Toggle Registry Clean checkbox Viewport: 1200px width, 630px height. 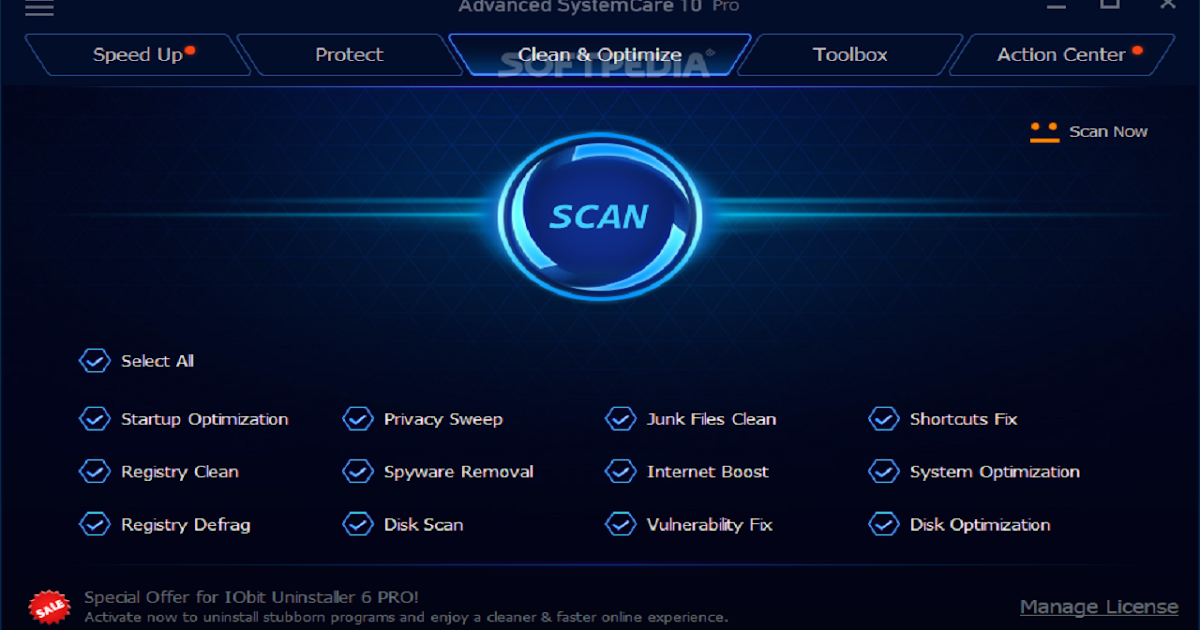click(x=95, y=472)
